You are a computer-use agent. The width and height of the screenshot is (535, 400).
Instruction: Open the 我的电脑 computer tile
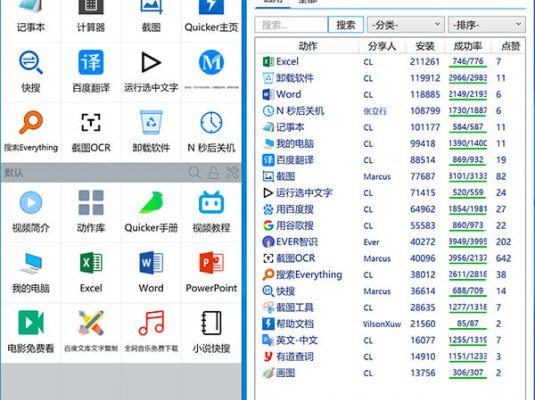[x=31, y=272]
